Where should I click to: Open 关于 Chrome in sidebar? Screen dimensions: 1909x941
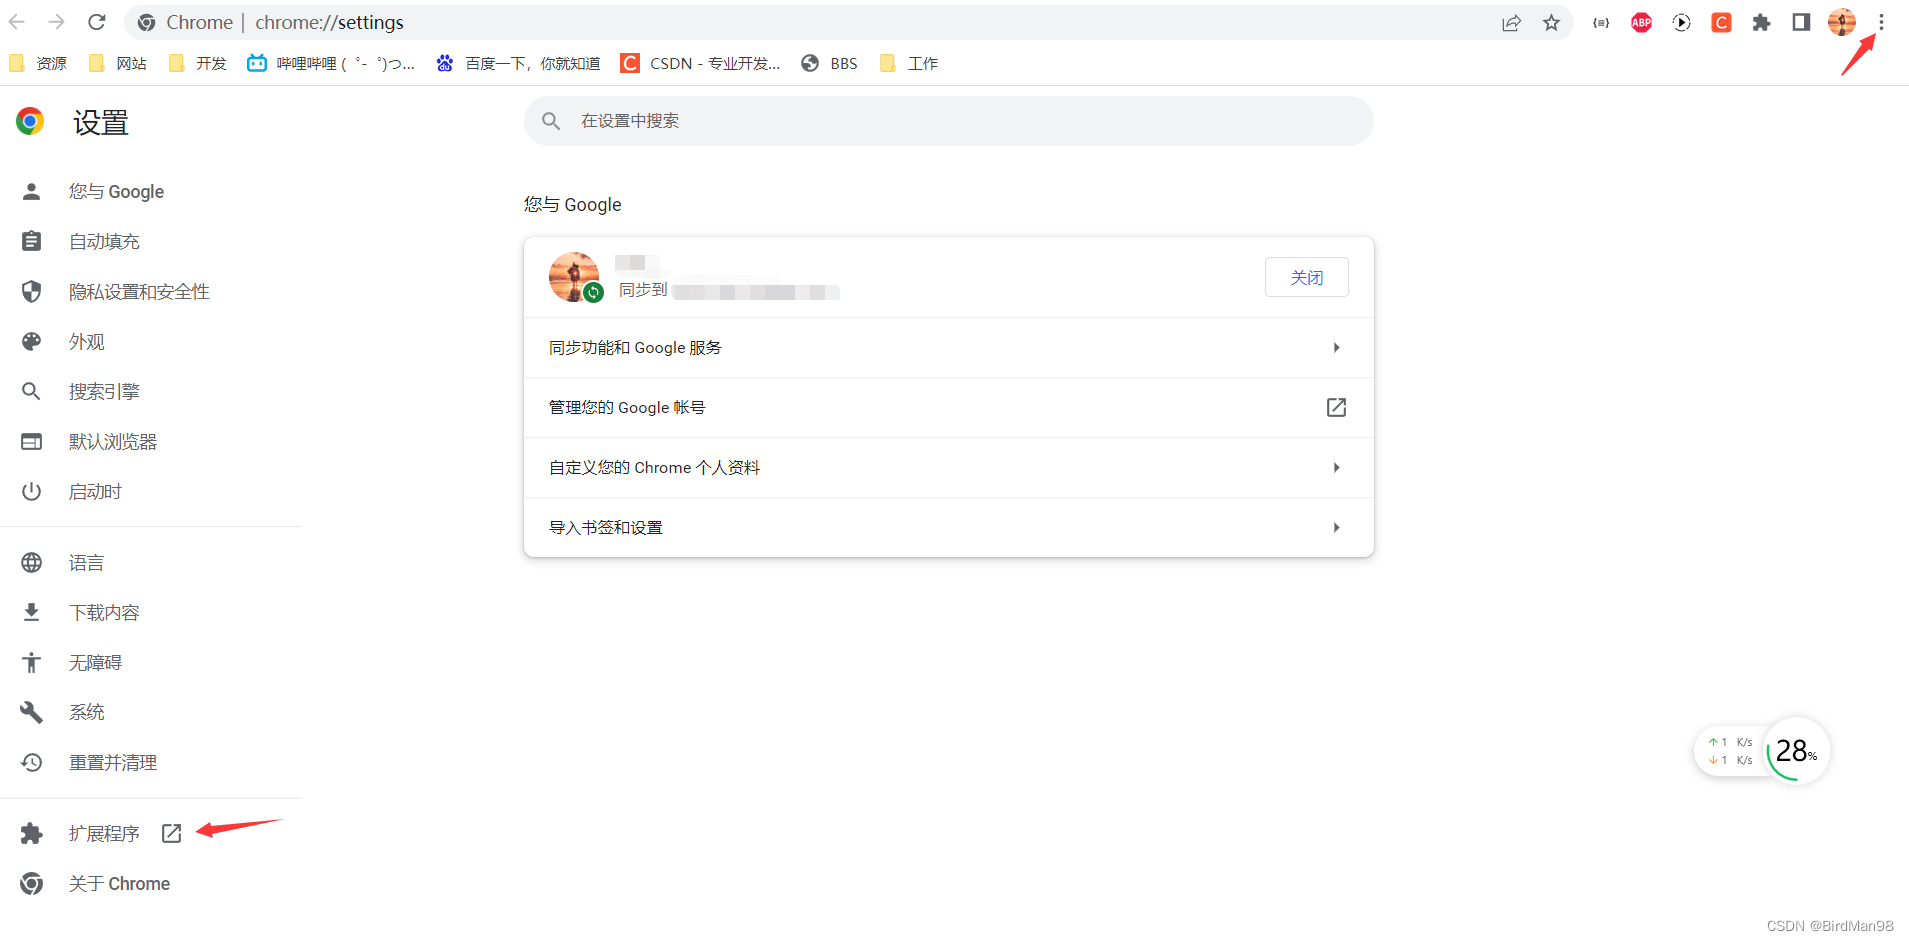click(118, 883)
